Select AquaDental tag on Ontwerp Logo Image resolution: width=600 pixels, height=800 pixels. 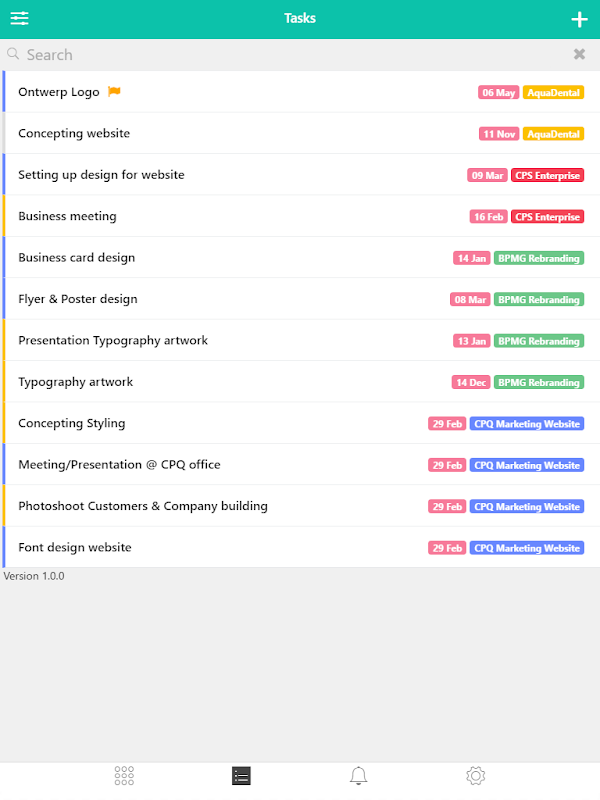553,93
